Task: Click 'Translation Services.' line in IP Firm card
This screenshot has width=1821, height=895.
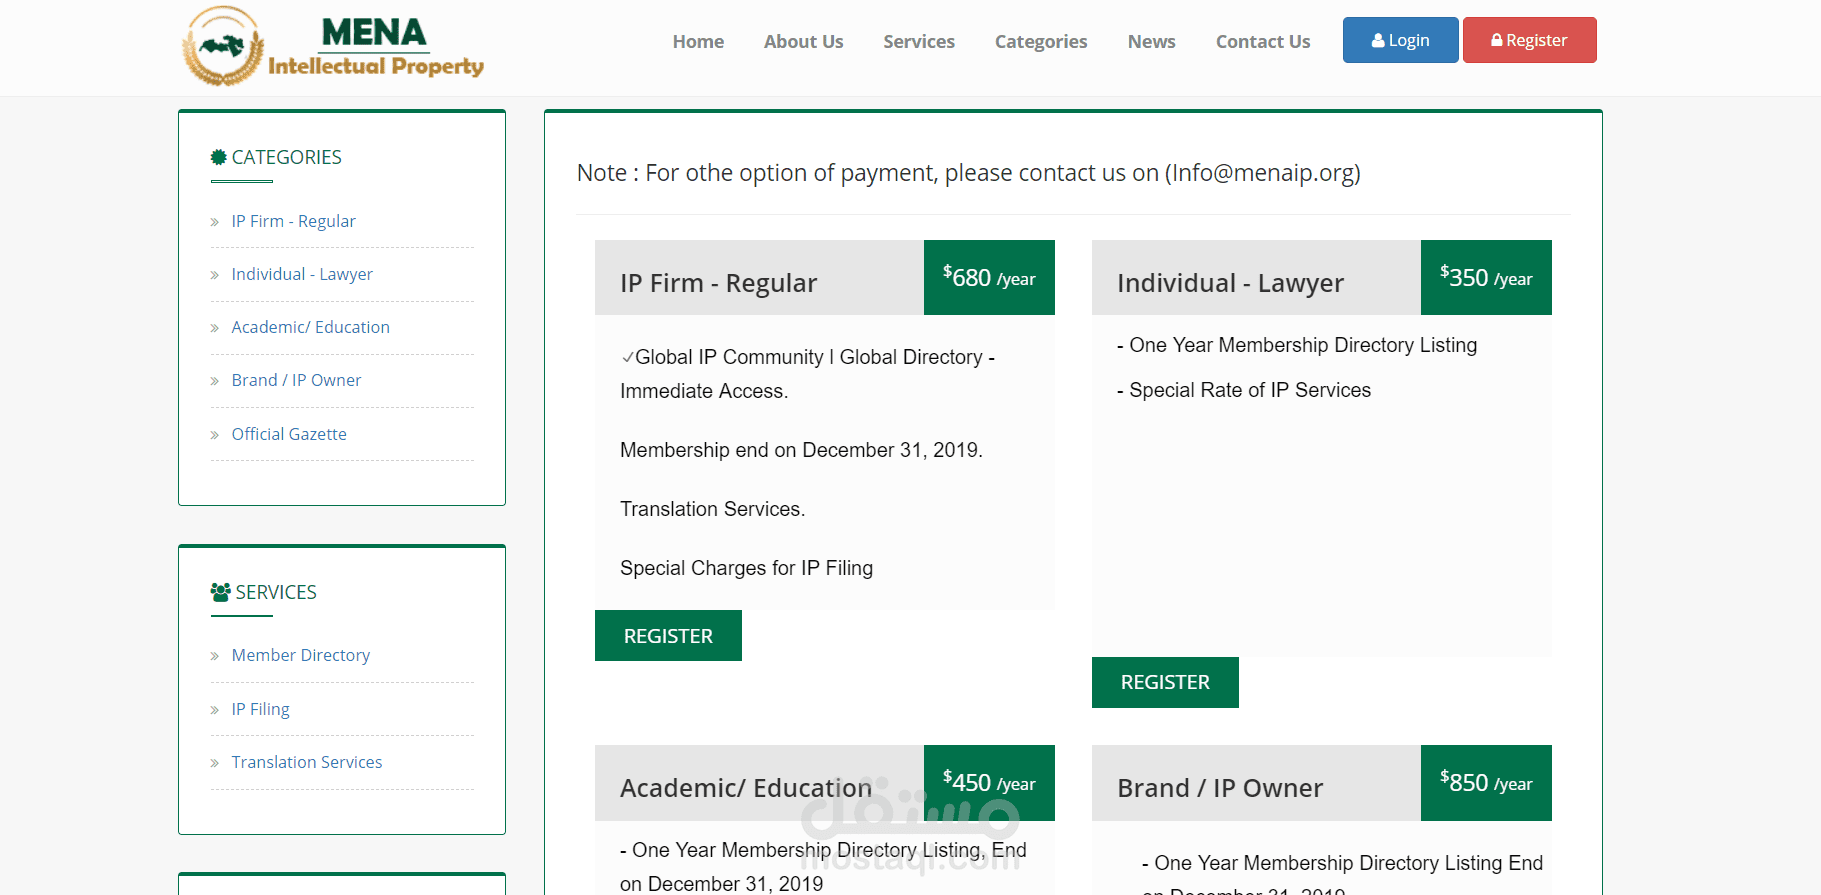Action: [712, 509]
